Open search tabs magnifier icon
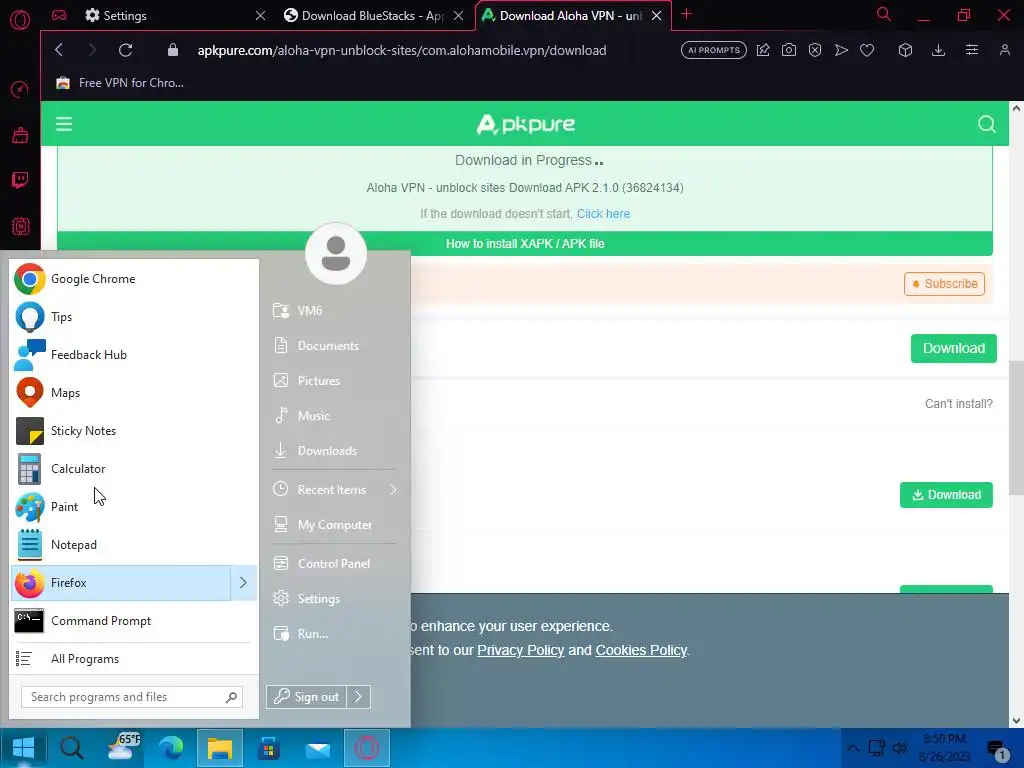This screenshot has width=1024, height=768. pyautogui.click(x=884, y=14)
